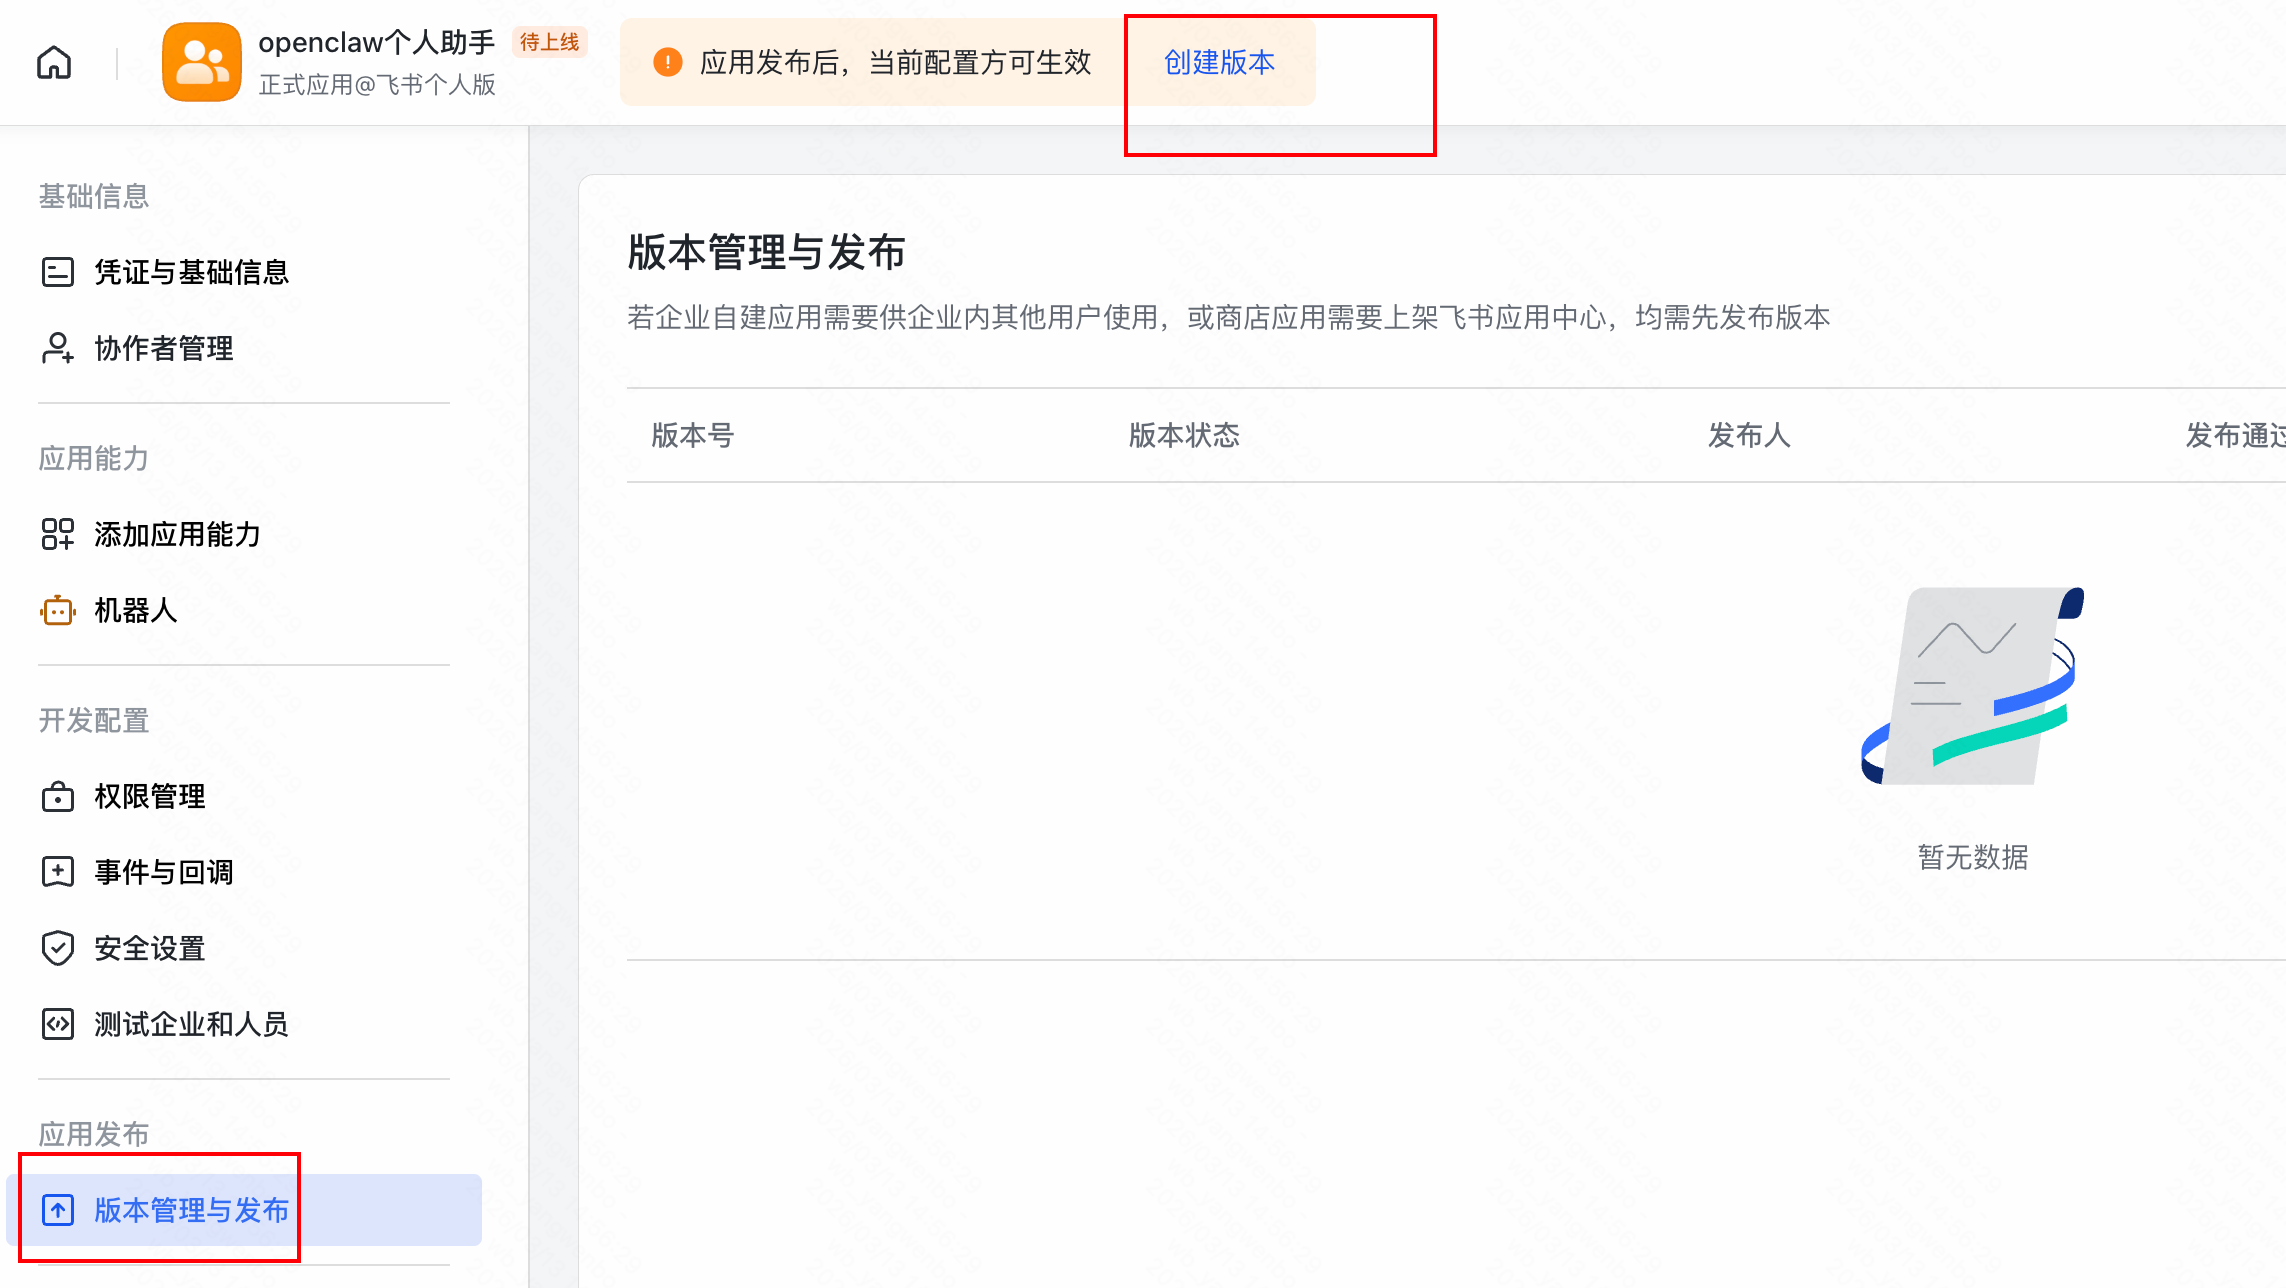Image resolution: width=2286 pixels, height=1288 pixels.
Task: Click the add app capability grid icon
Action: pos(57,534)
